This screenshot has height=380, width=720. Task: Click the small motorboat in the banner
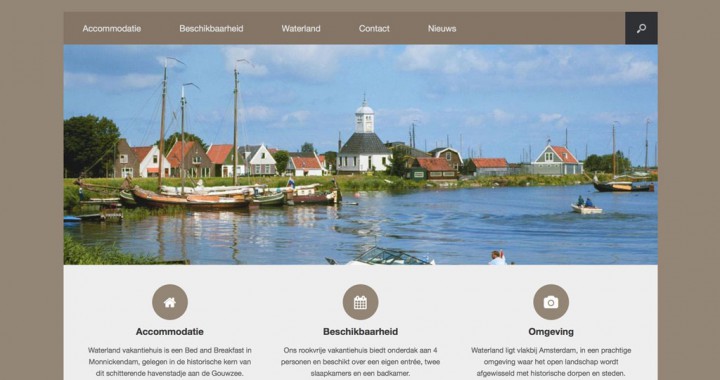tap(586, 207)
